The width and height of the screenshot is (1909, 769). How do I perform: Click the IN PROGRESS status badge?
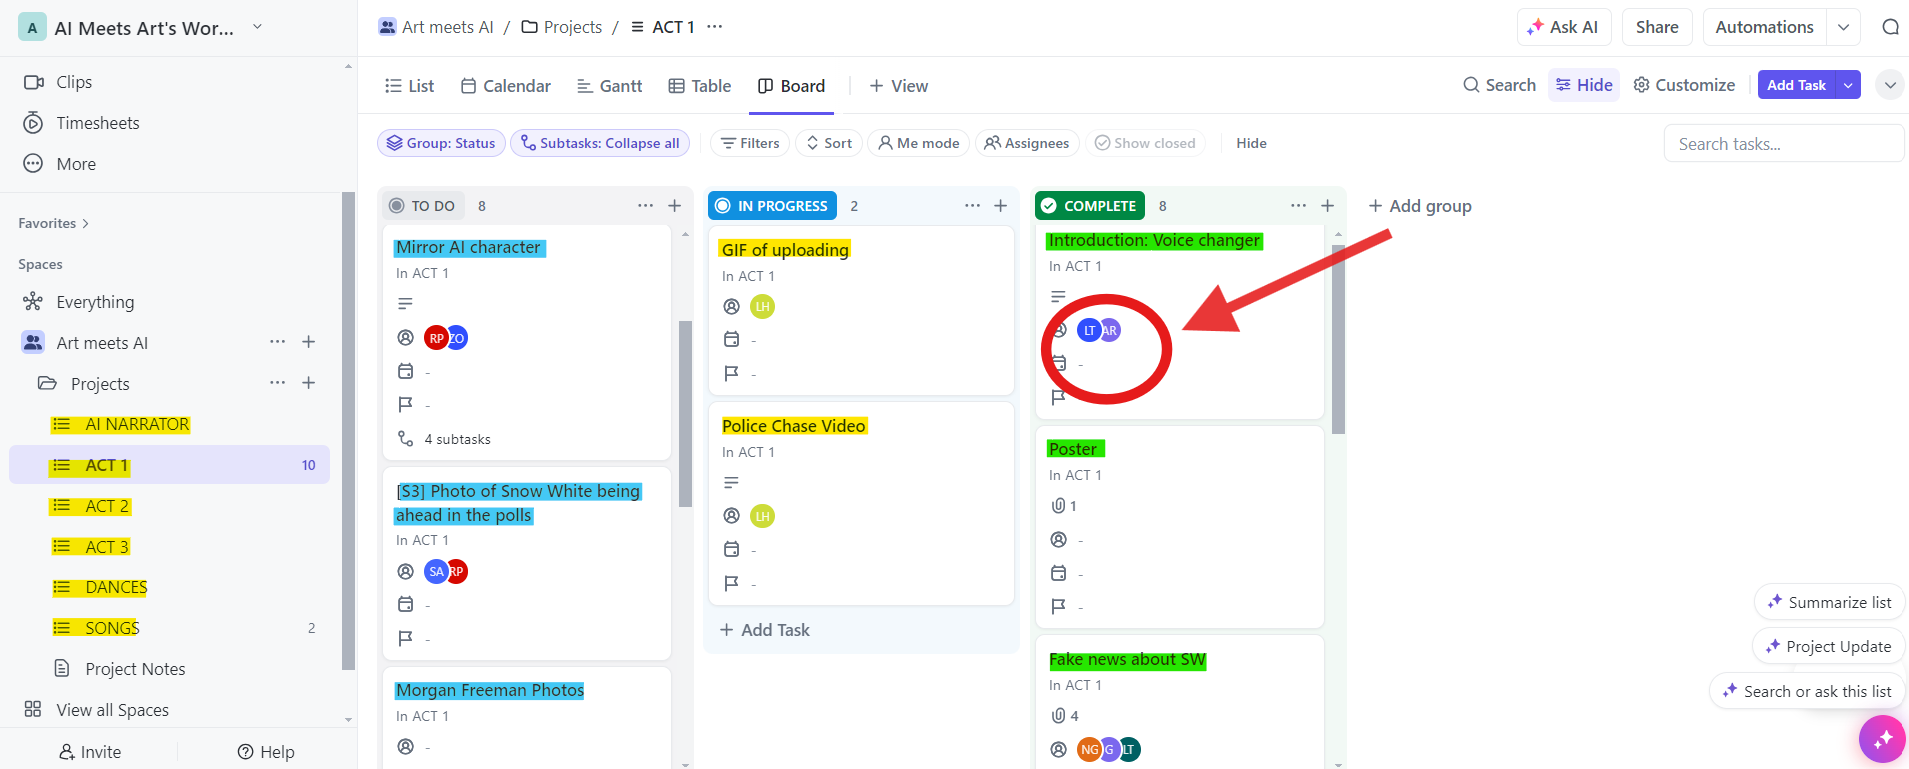click(x=772, y=206)
